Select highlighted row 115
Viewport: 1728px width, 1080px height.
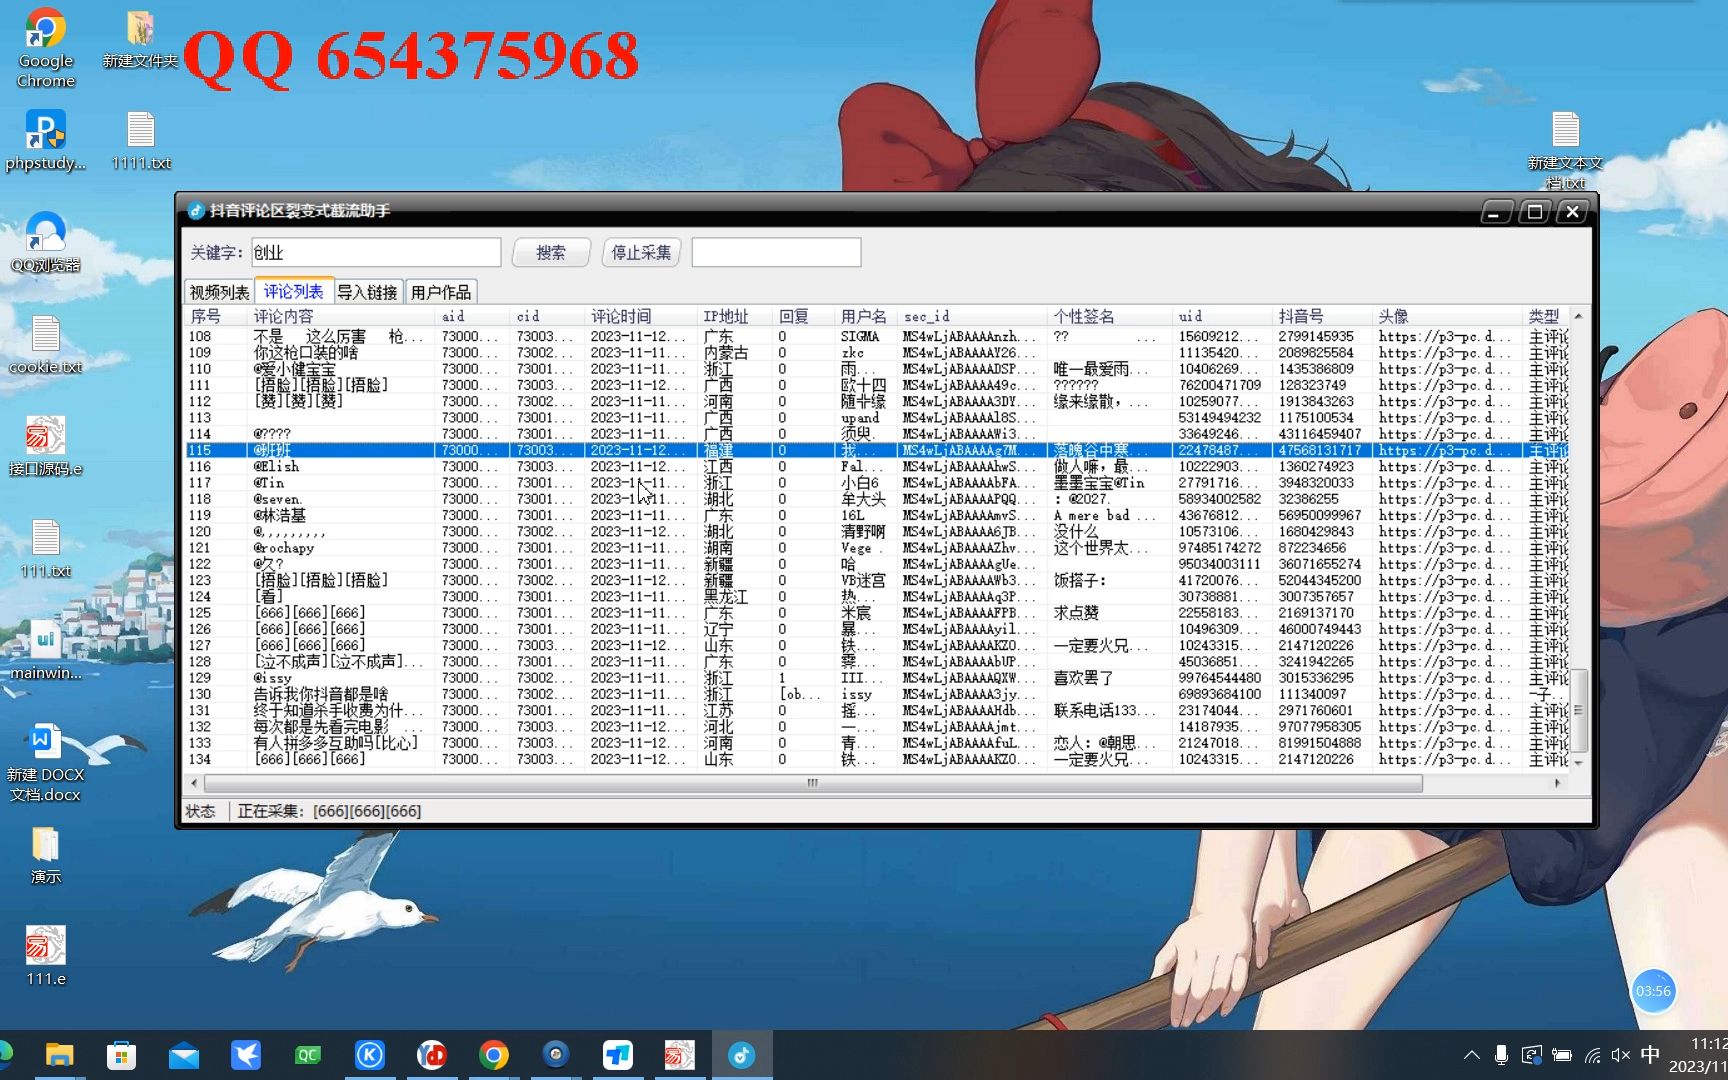[x=876, y=450]
